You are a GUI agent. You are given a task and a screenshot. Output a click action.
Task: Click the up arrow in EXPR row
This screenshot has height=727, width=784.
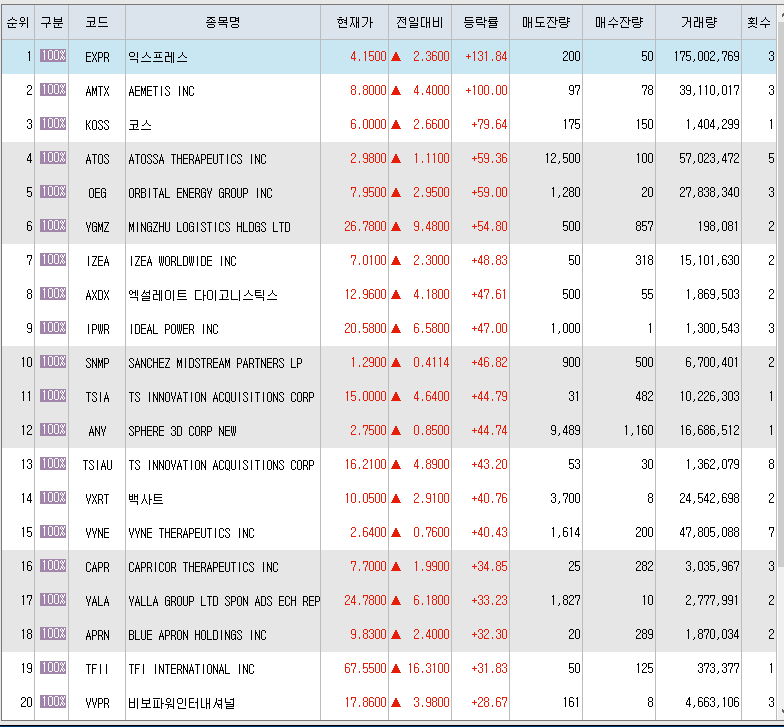pyautogui.click(x=396, y=56)
